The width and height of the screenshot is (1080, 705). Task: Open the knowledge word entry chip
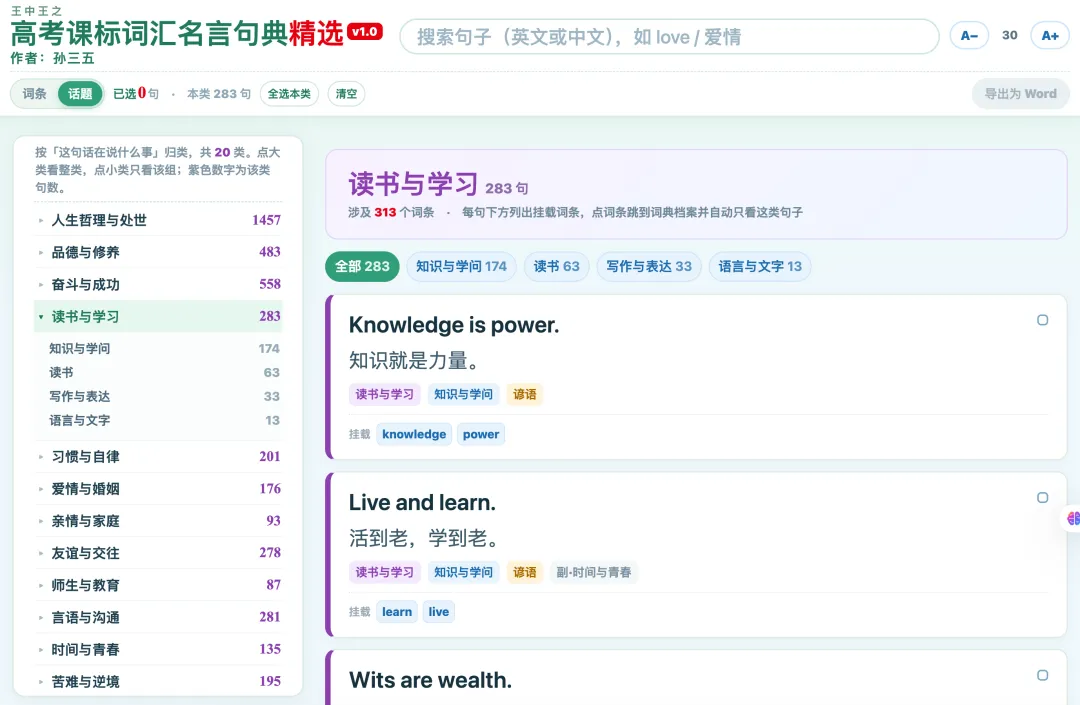click(414, 434)
